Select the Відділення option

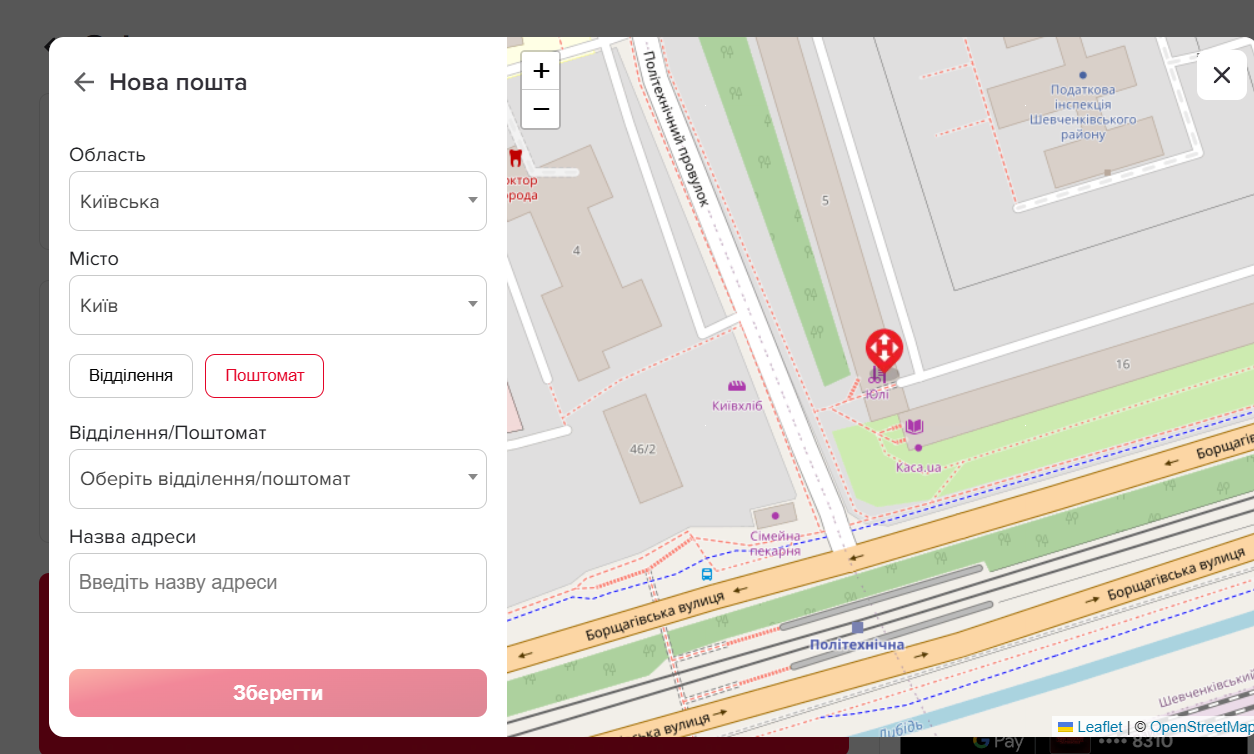click(x=131, y=376)
